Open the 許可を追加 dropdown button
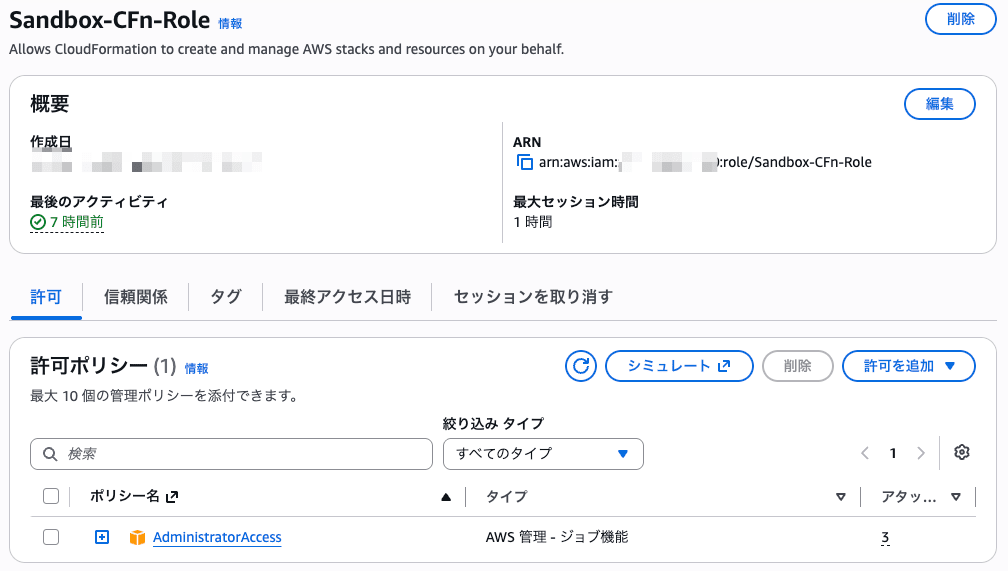Image resolution: width=1008 pixels, height=571 pixels. [908, 366]
